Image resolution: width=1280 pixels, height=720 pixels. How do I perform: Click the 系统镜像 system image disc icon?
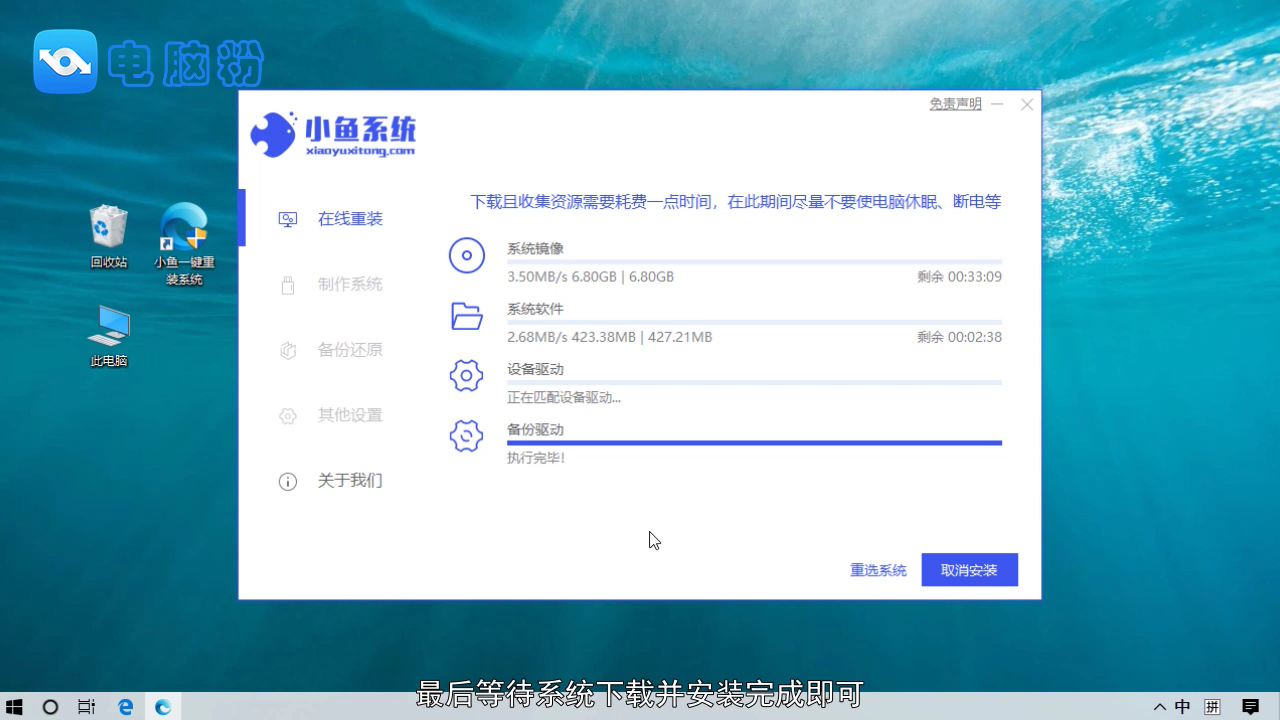point(466,255)
